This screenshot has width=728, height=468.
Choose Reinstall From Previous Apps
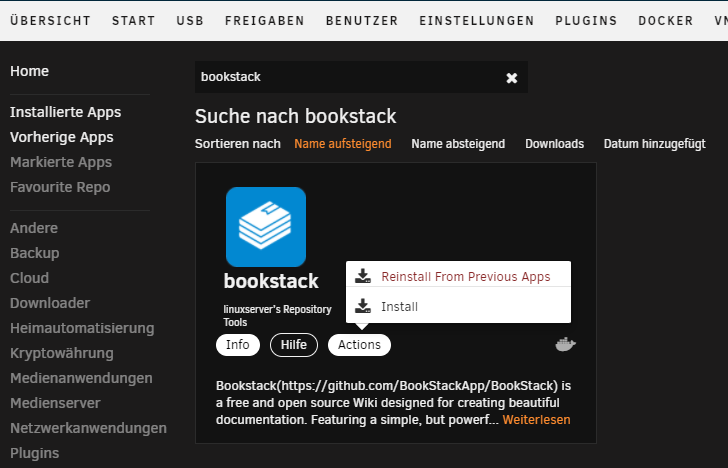click(466, 277)
